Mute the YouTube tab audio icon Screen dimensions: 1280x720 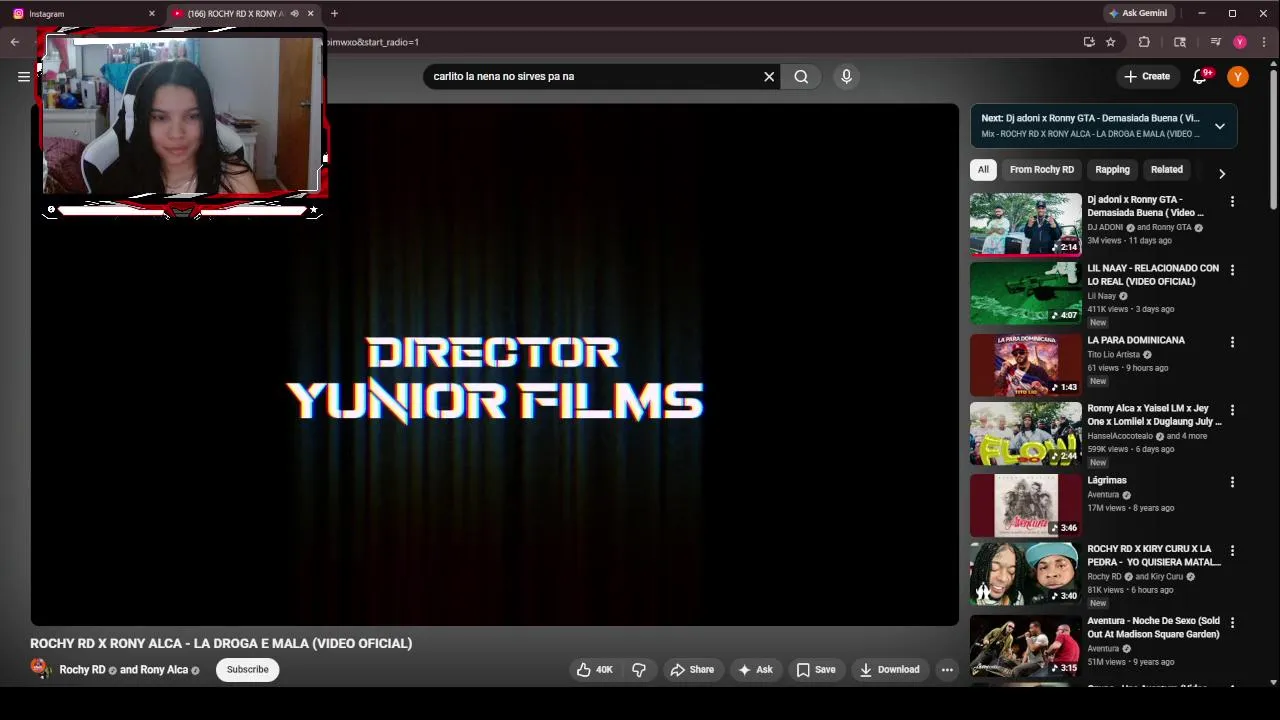[294, 14]
